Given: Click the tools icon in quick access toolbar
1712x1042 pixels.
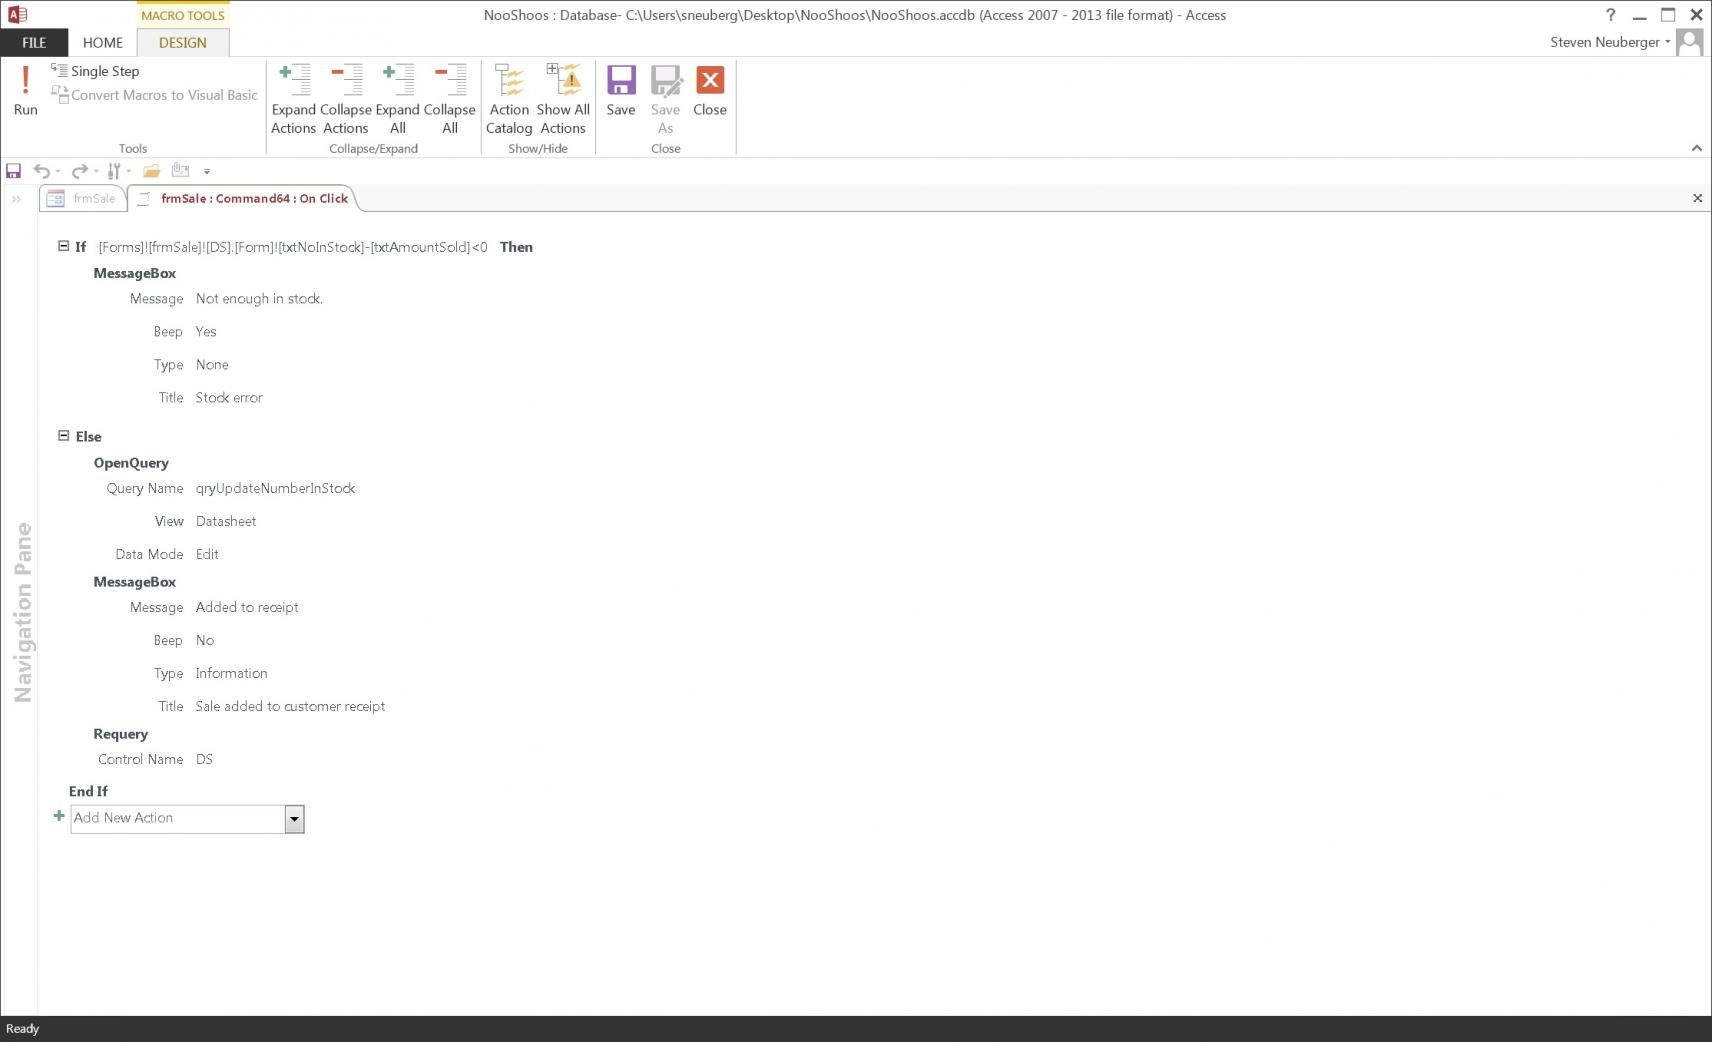Looking at the screenshot, I should [114, 171].
